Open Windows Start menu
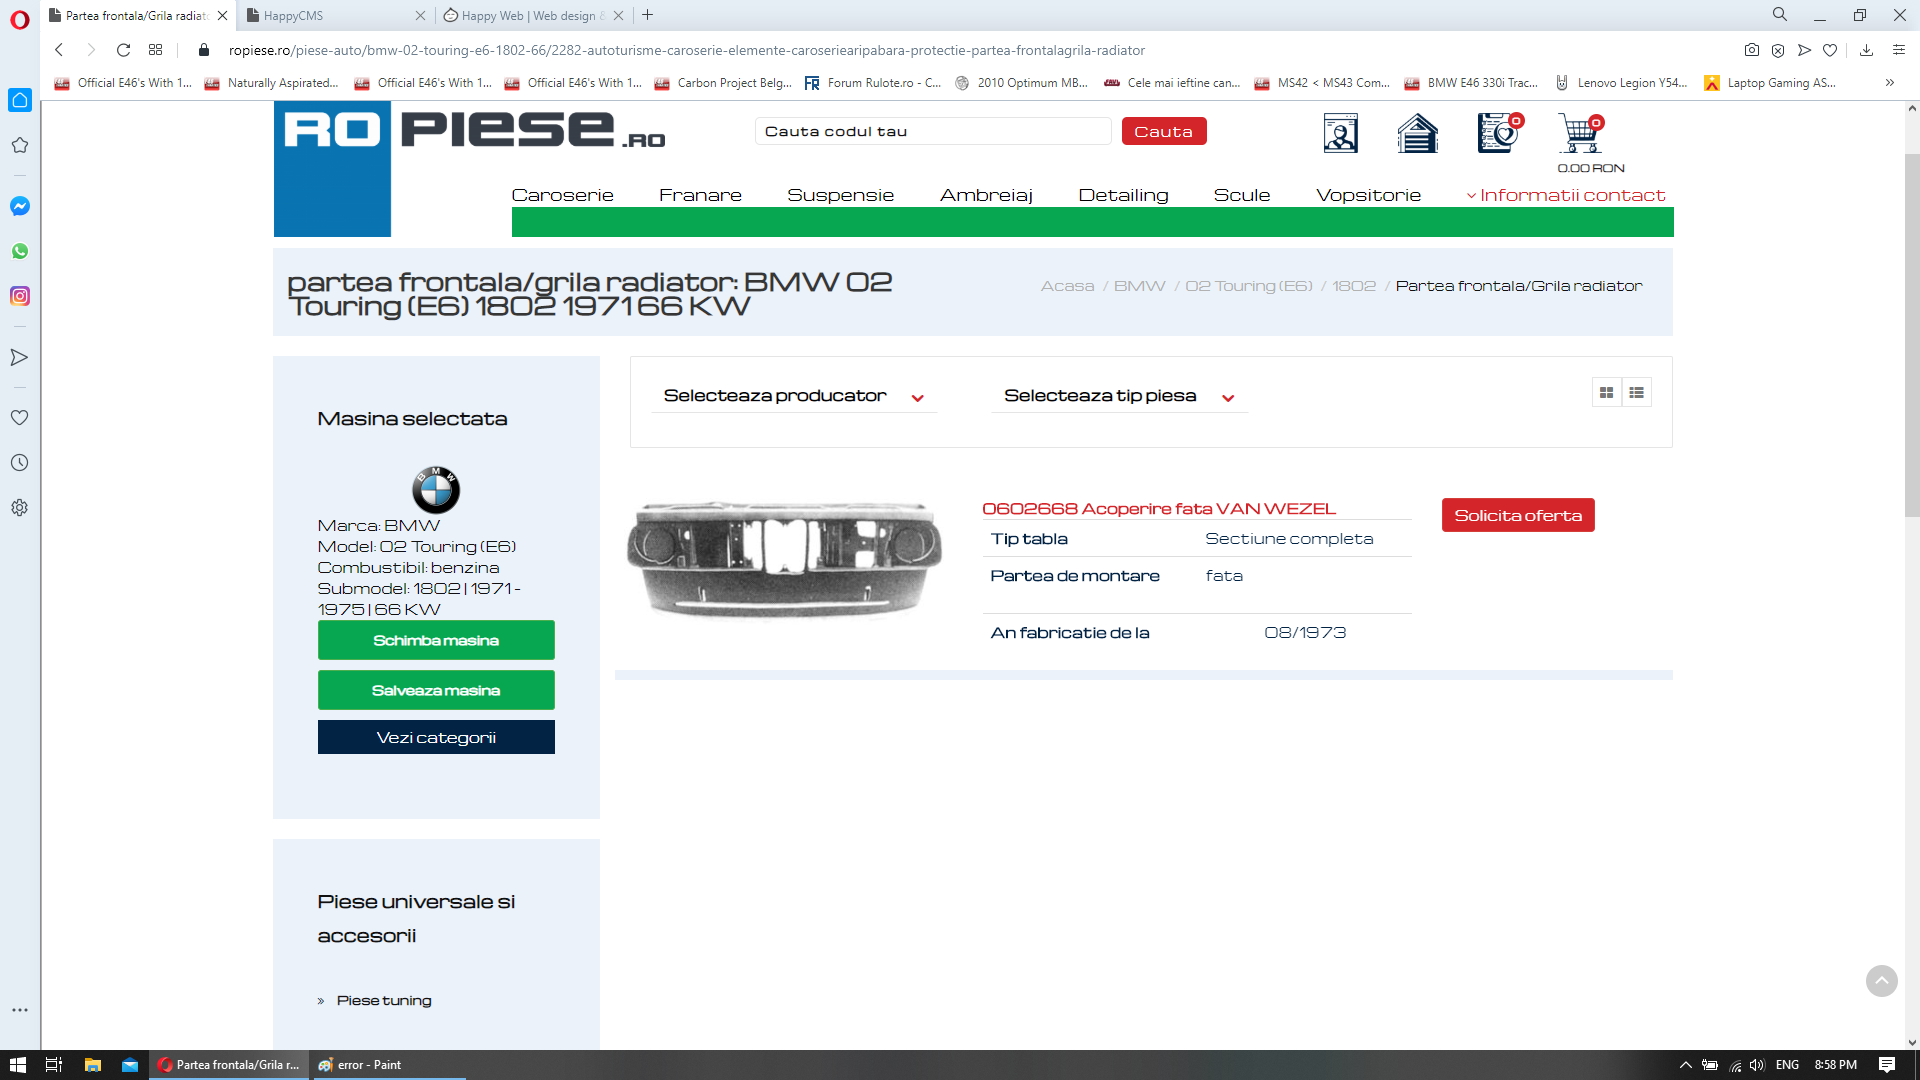 (x=17, y=1065)
